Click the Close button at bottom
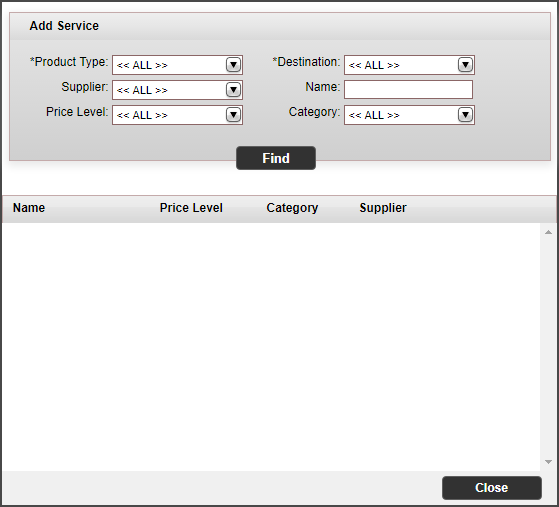Viewport: 559px width, 507px height. pos(492,488)
